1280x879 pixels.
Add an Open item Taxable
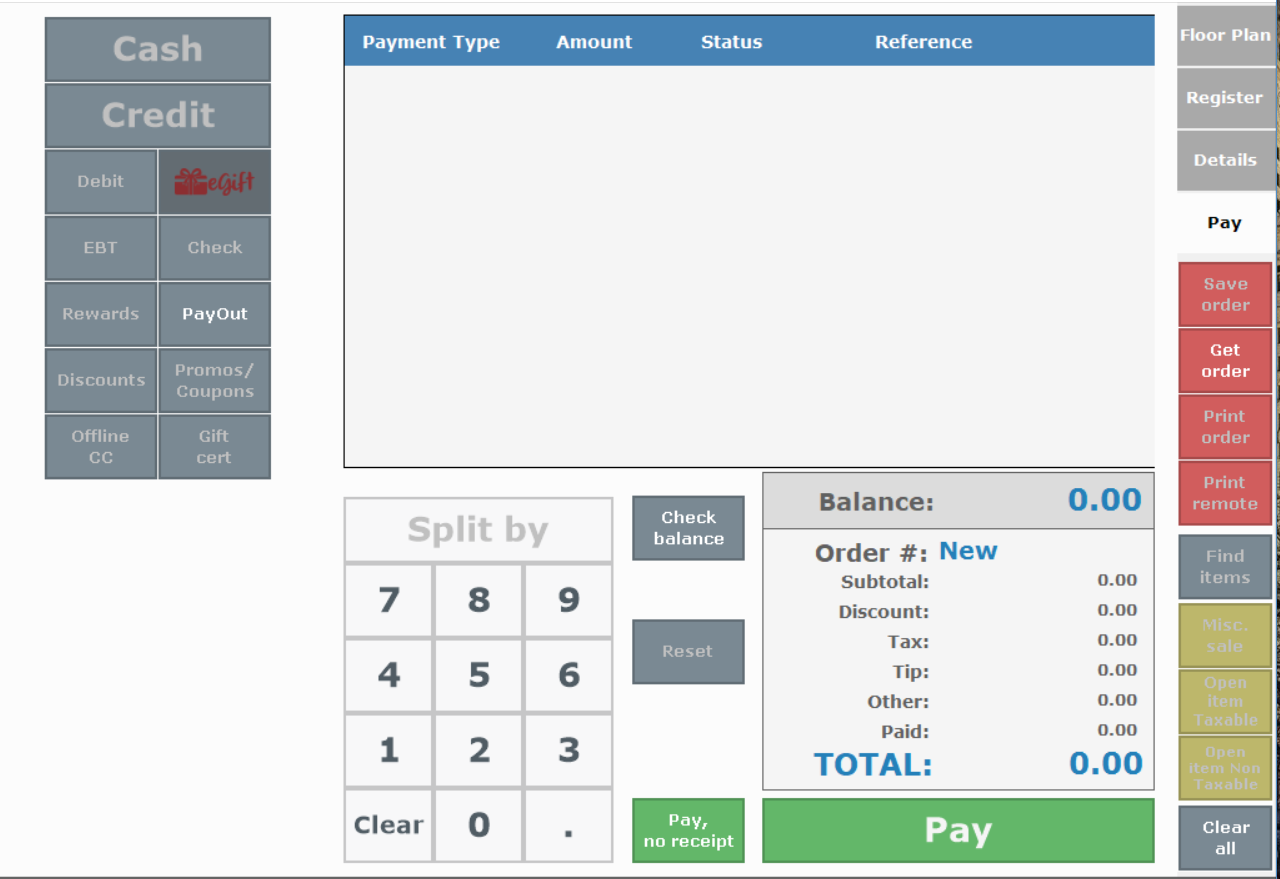tap(1225, 701)
